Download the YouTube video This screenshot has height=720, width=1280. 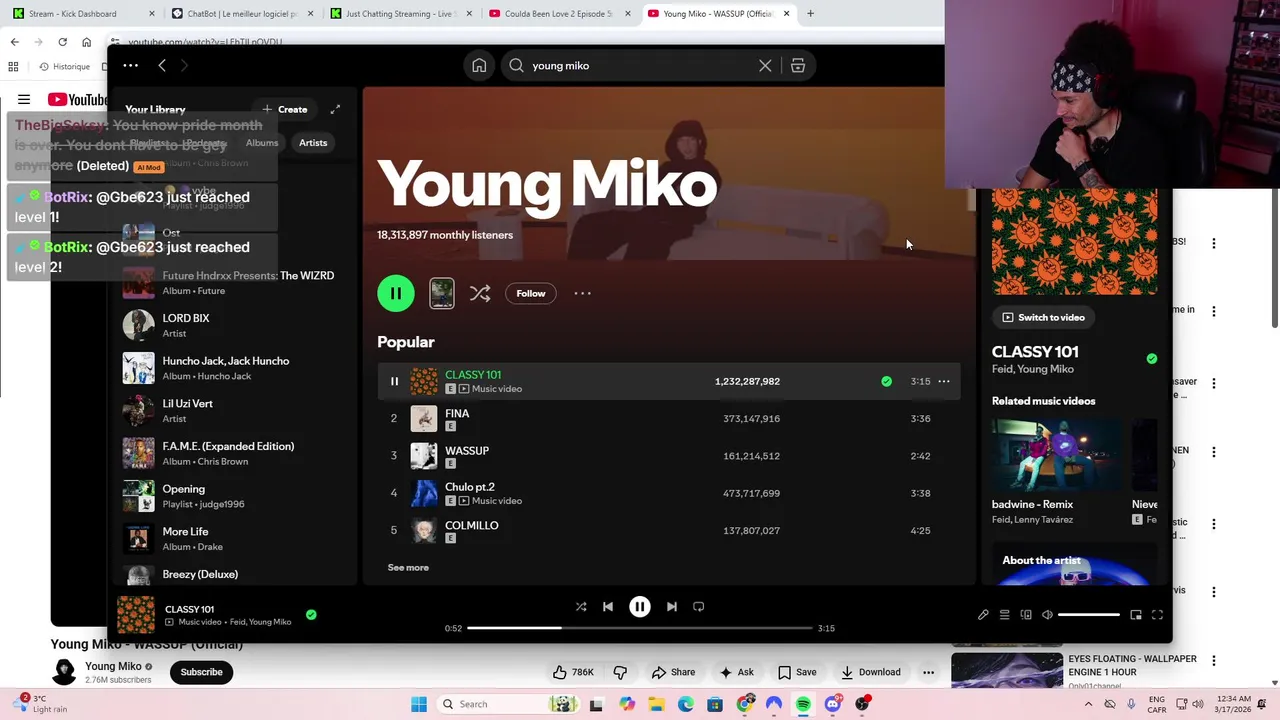[x=870, y=672]
